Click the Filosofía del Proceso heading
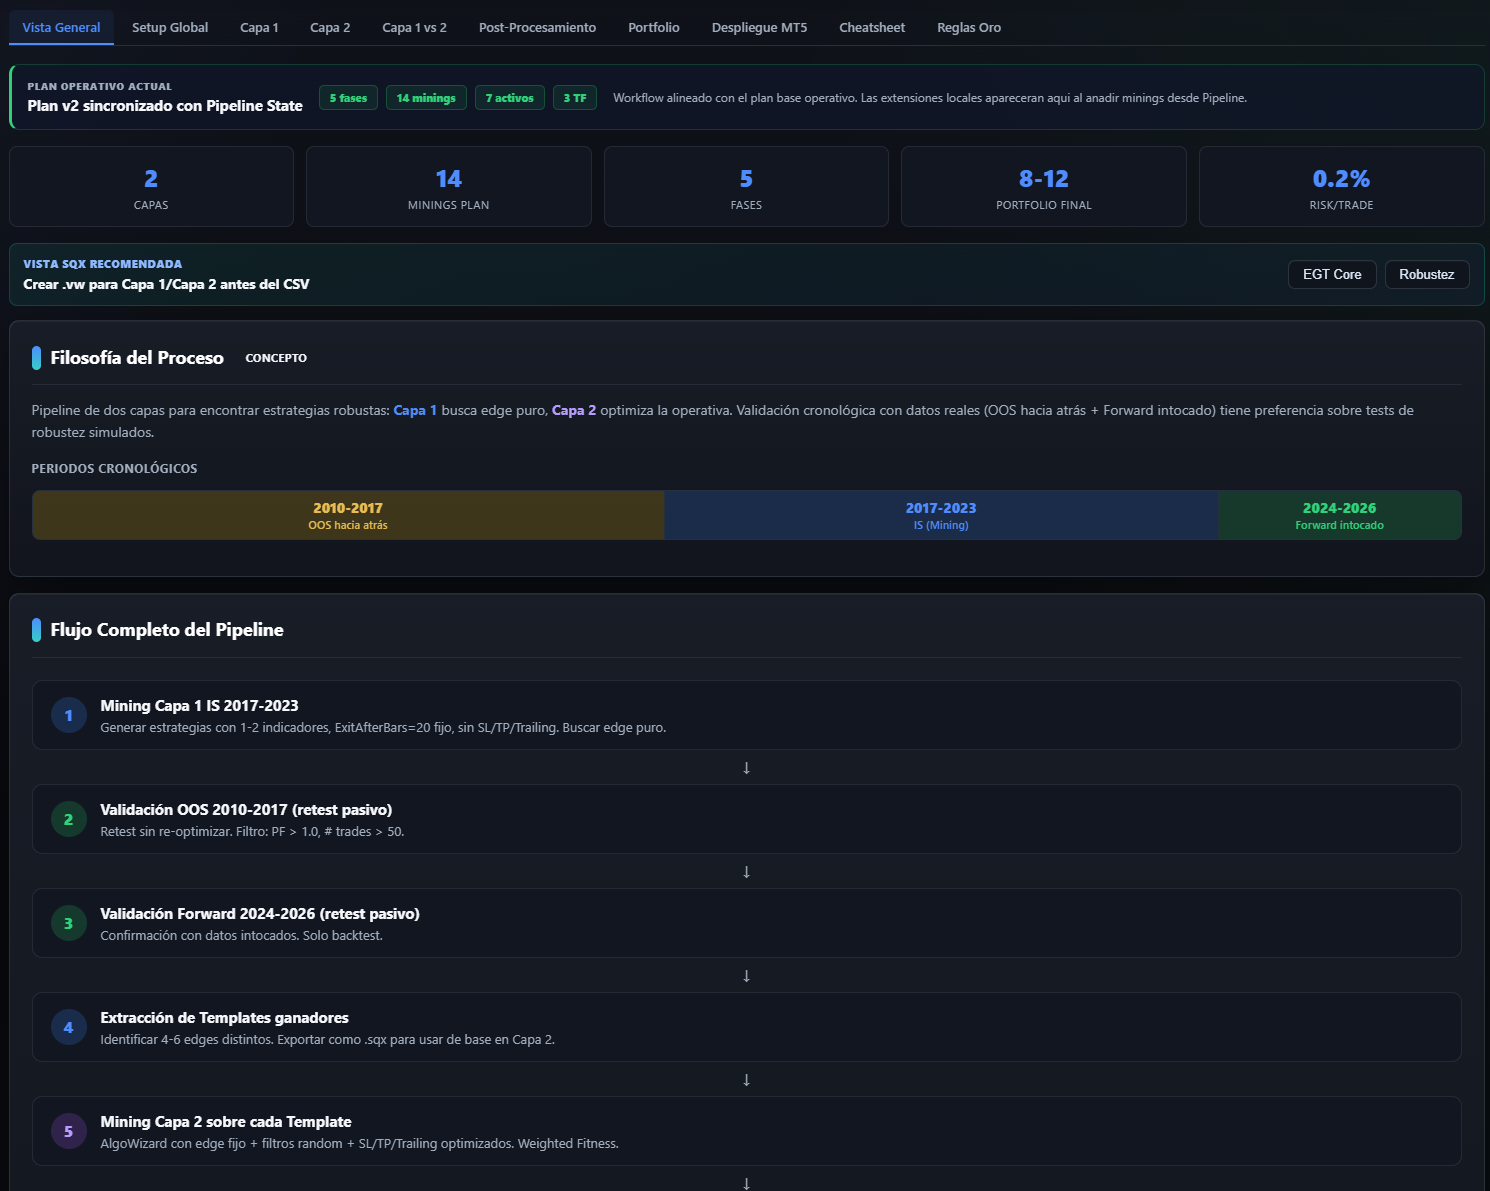The width and height of the screenshot is (1490, 1191). pyautogui.click(x=137, y=358)
